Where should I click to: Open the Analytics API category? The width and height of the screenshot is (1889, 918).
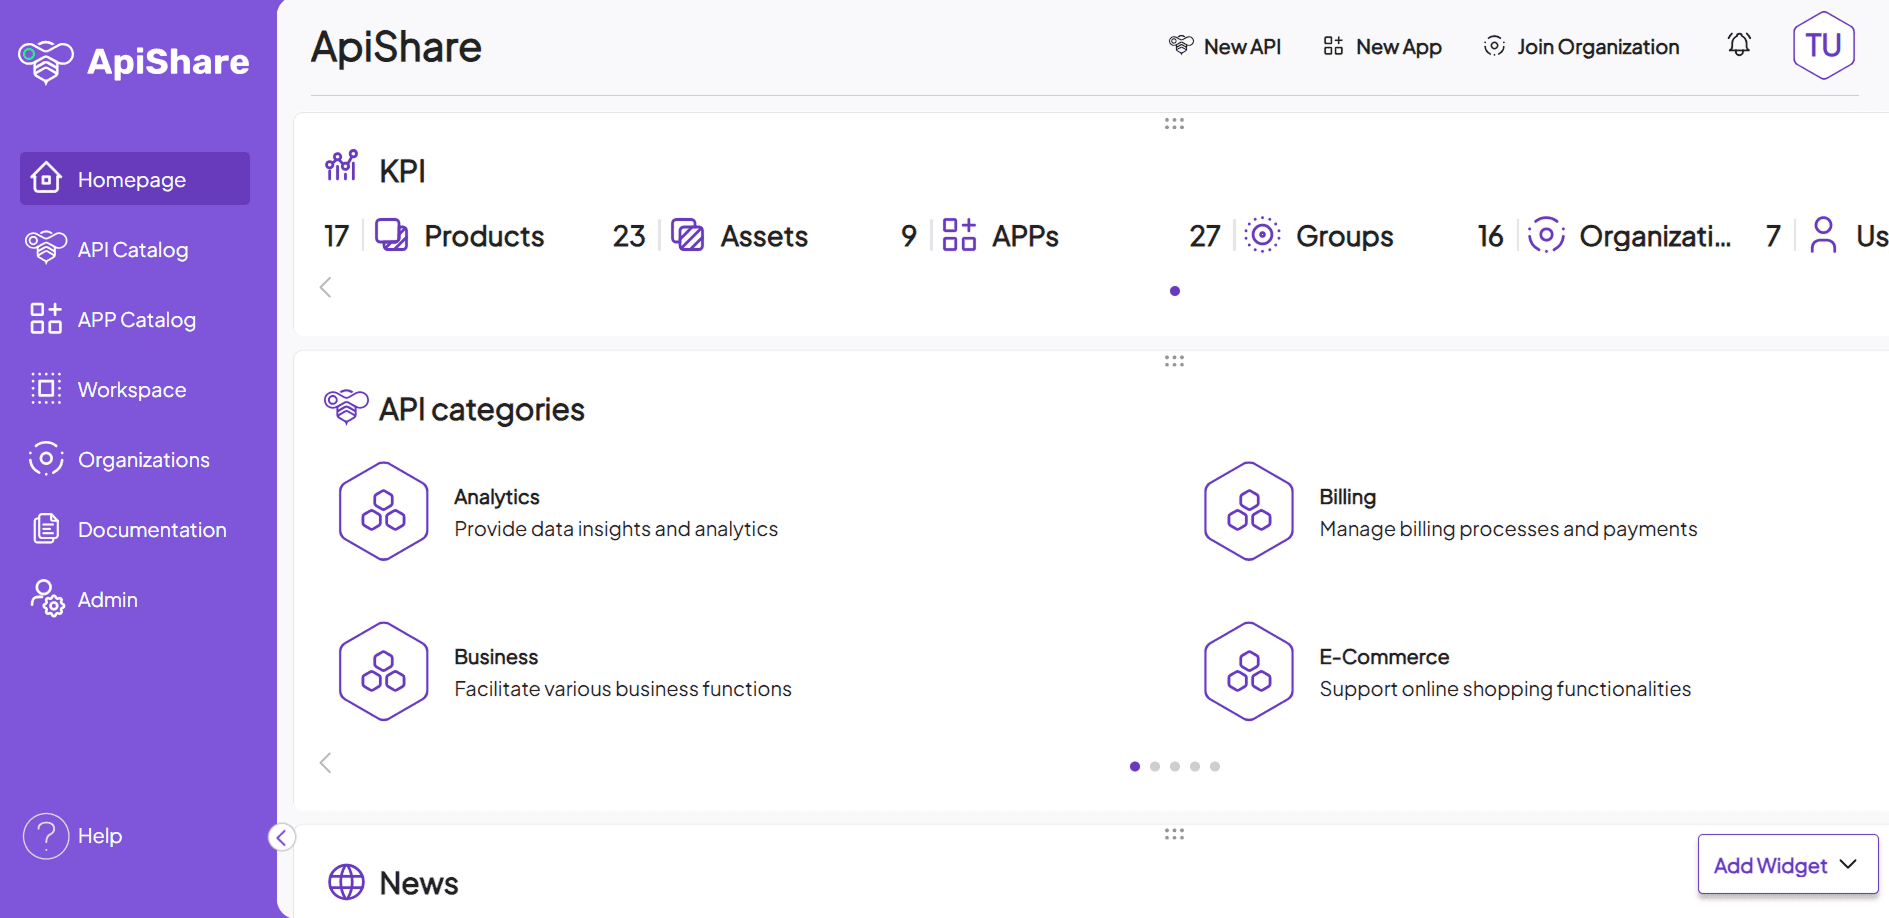click(497, 496)
